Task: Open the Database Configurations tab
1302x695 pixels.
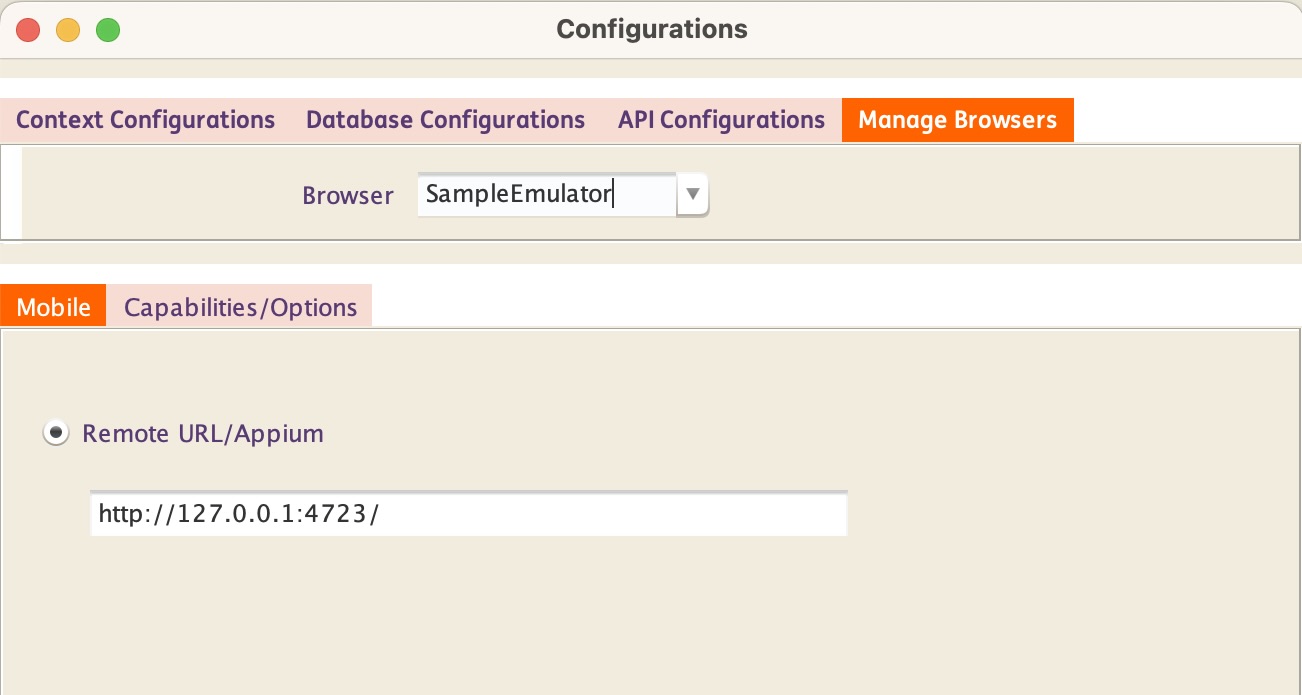Action: tap(445, 120)
